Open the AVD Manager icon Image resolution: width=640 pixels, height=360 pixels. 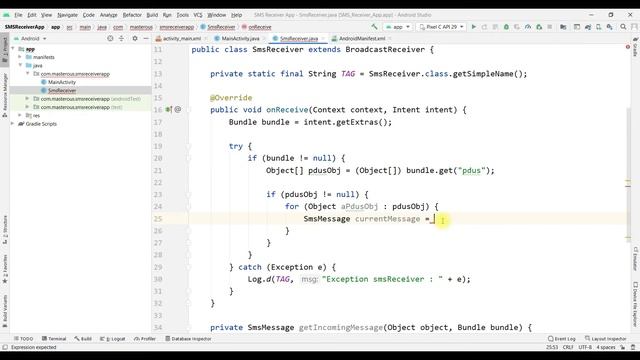pos(599,27)
